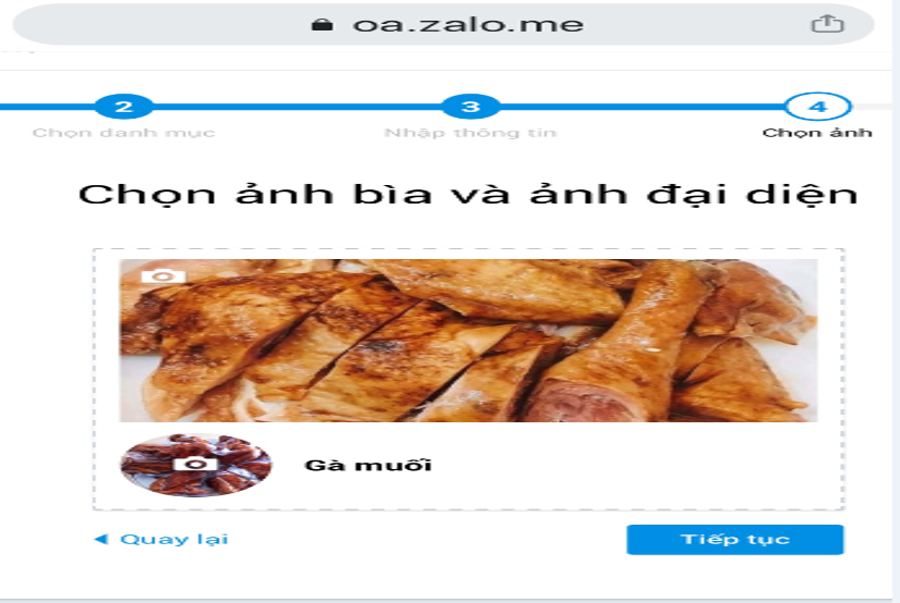
Task: Click the camera icon on avatar photo
Action: (x=195, y=464)
